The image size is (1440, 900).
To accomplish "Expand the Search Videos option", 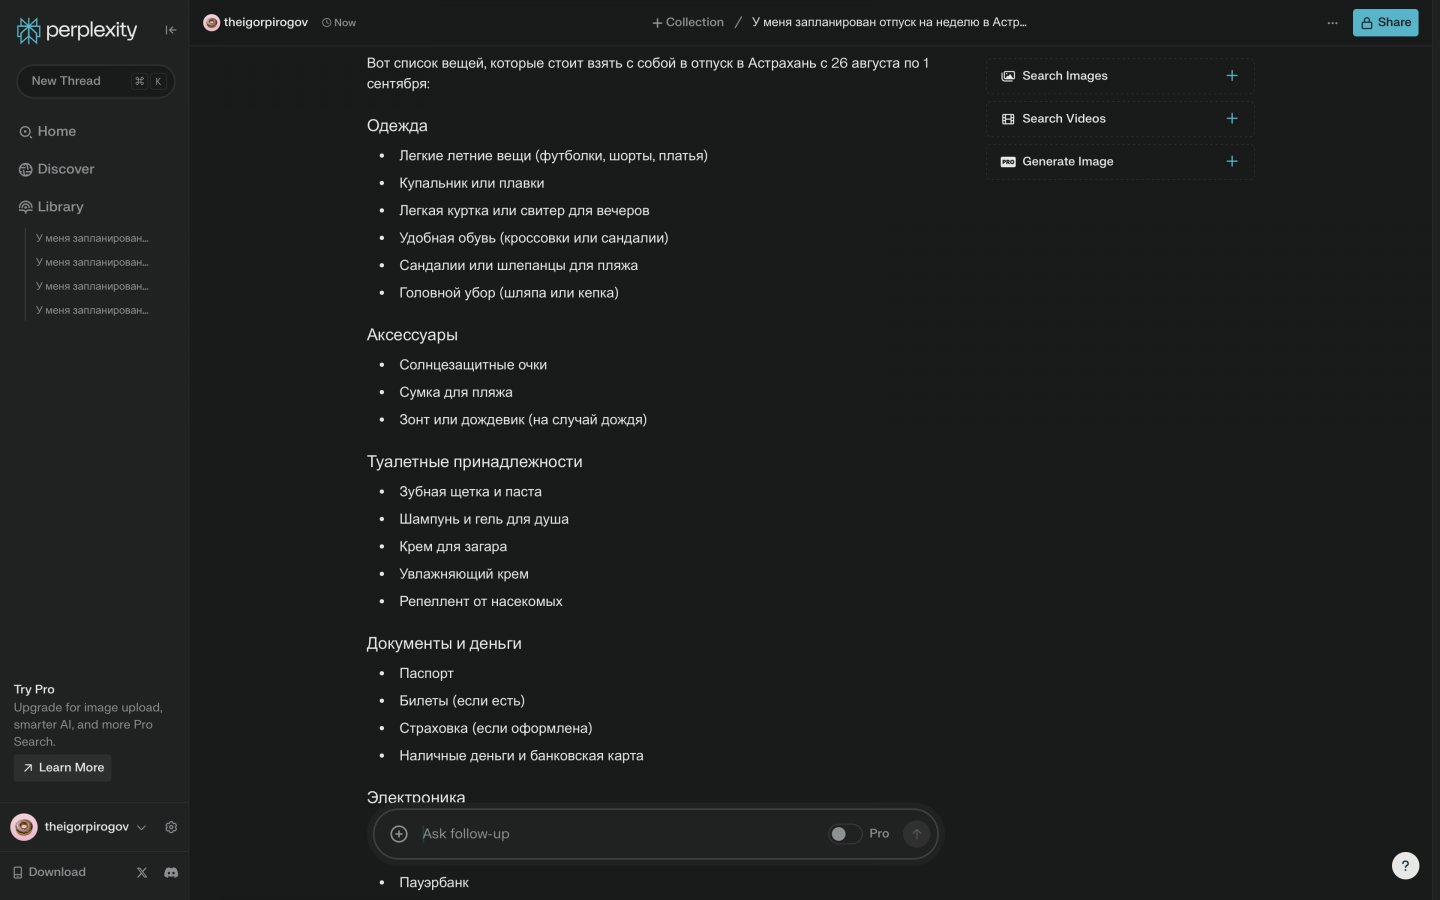I will coord(1231,119).
